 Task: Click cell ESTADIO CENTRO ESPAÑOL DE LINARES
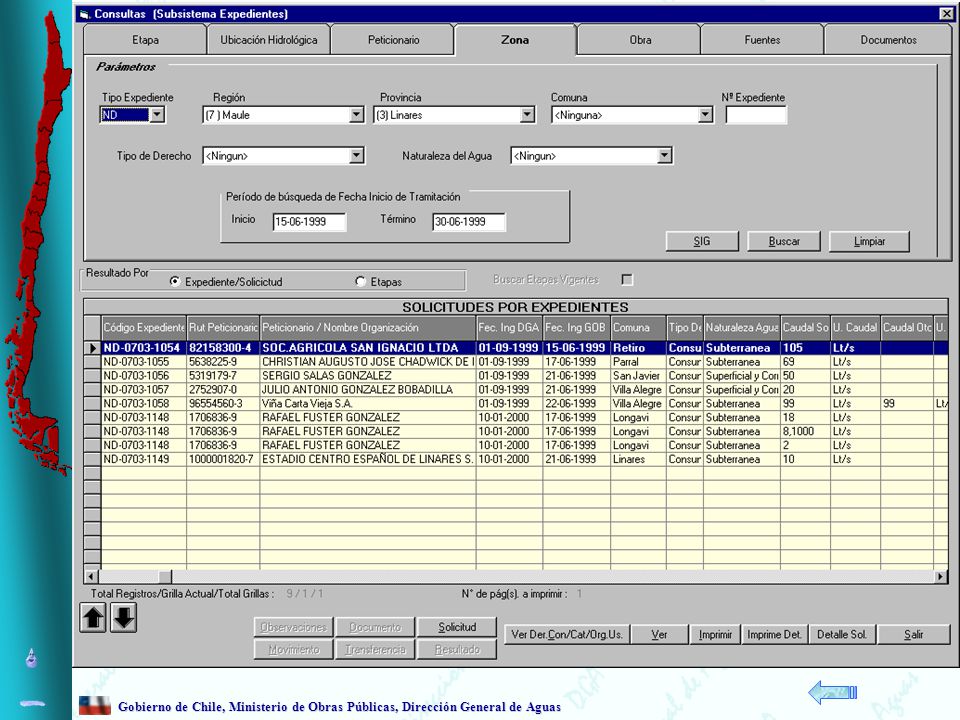pyautogui.click(x=368, y=459)
